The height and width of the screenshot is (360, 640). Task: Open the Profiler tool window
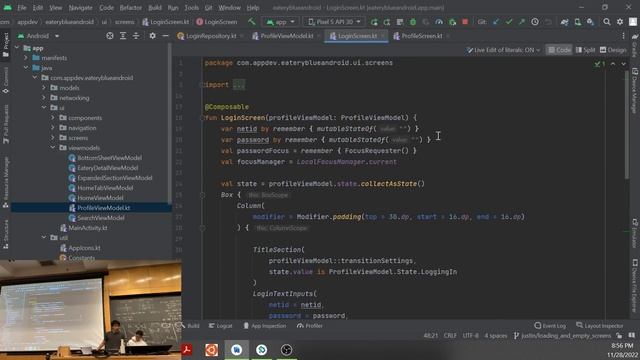pos(310,326)
